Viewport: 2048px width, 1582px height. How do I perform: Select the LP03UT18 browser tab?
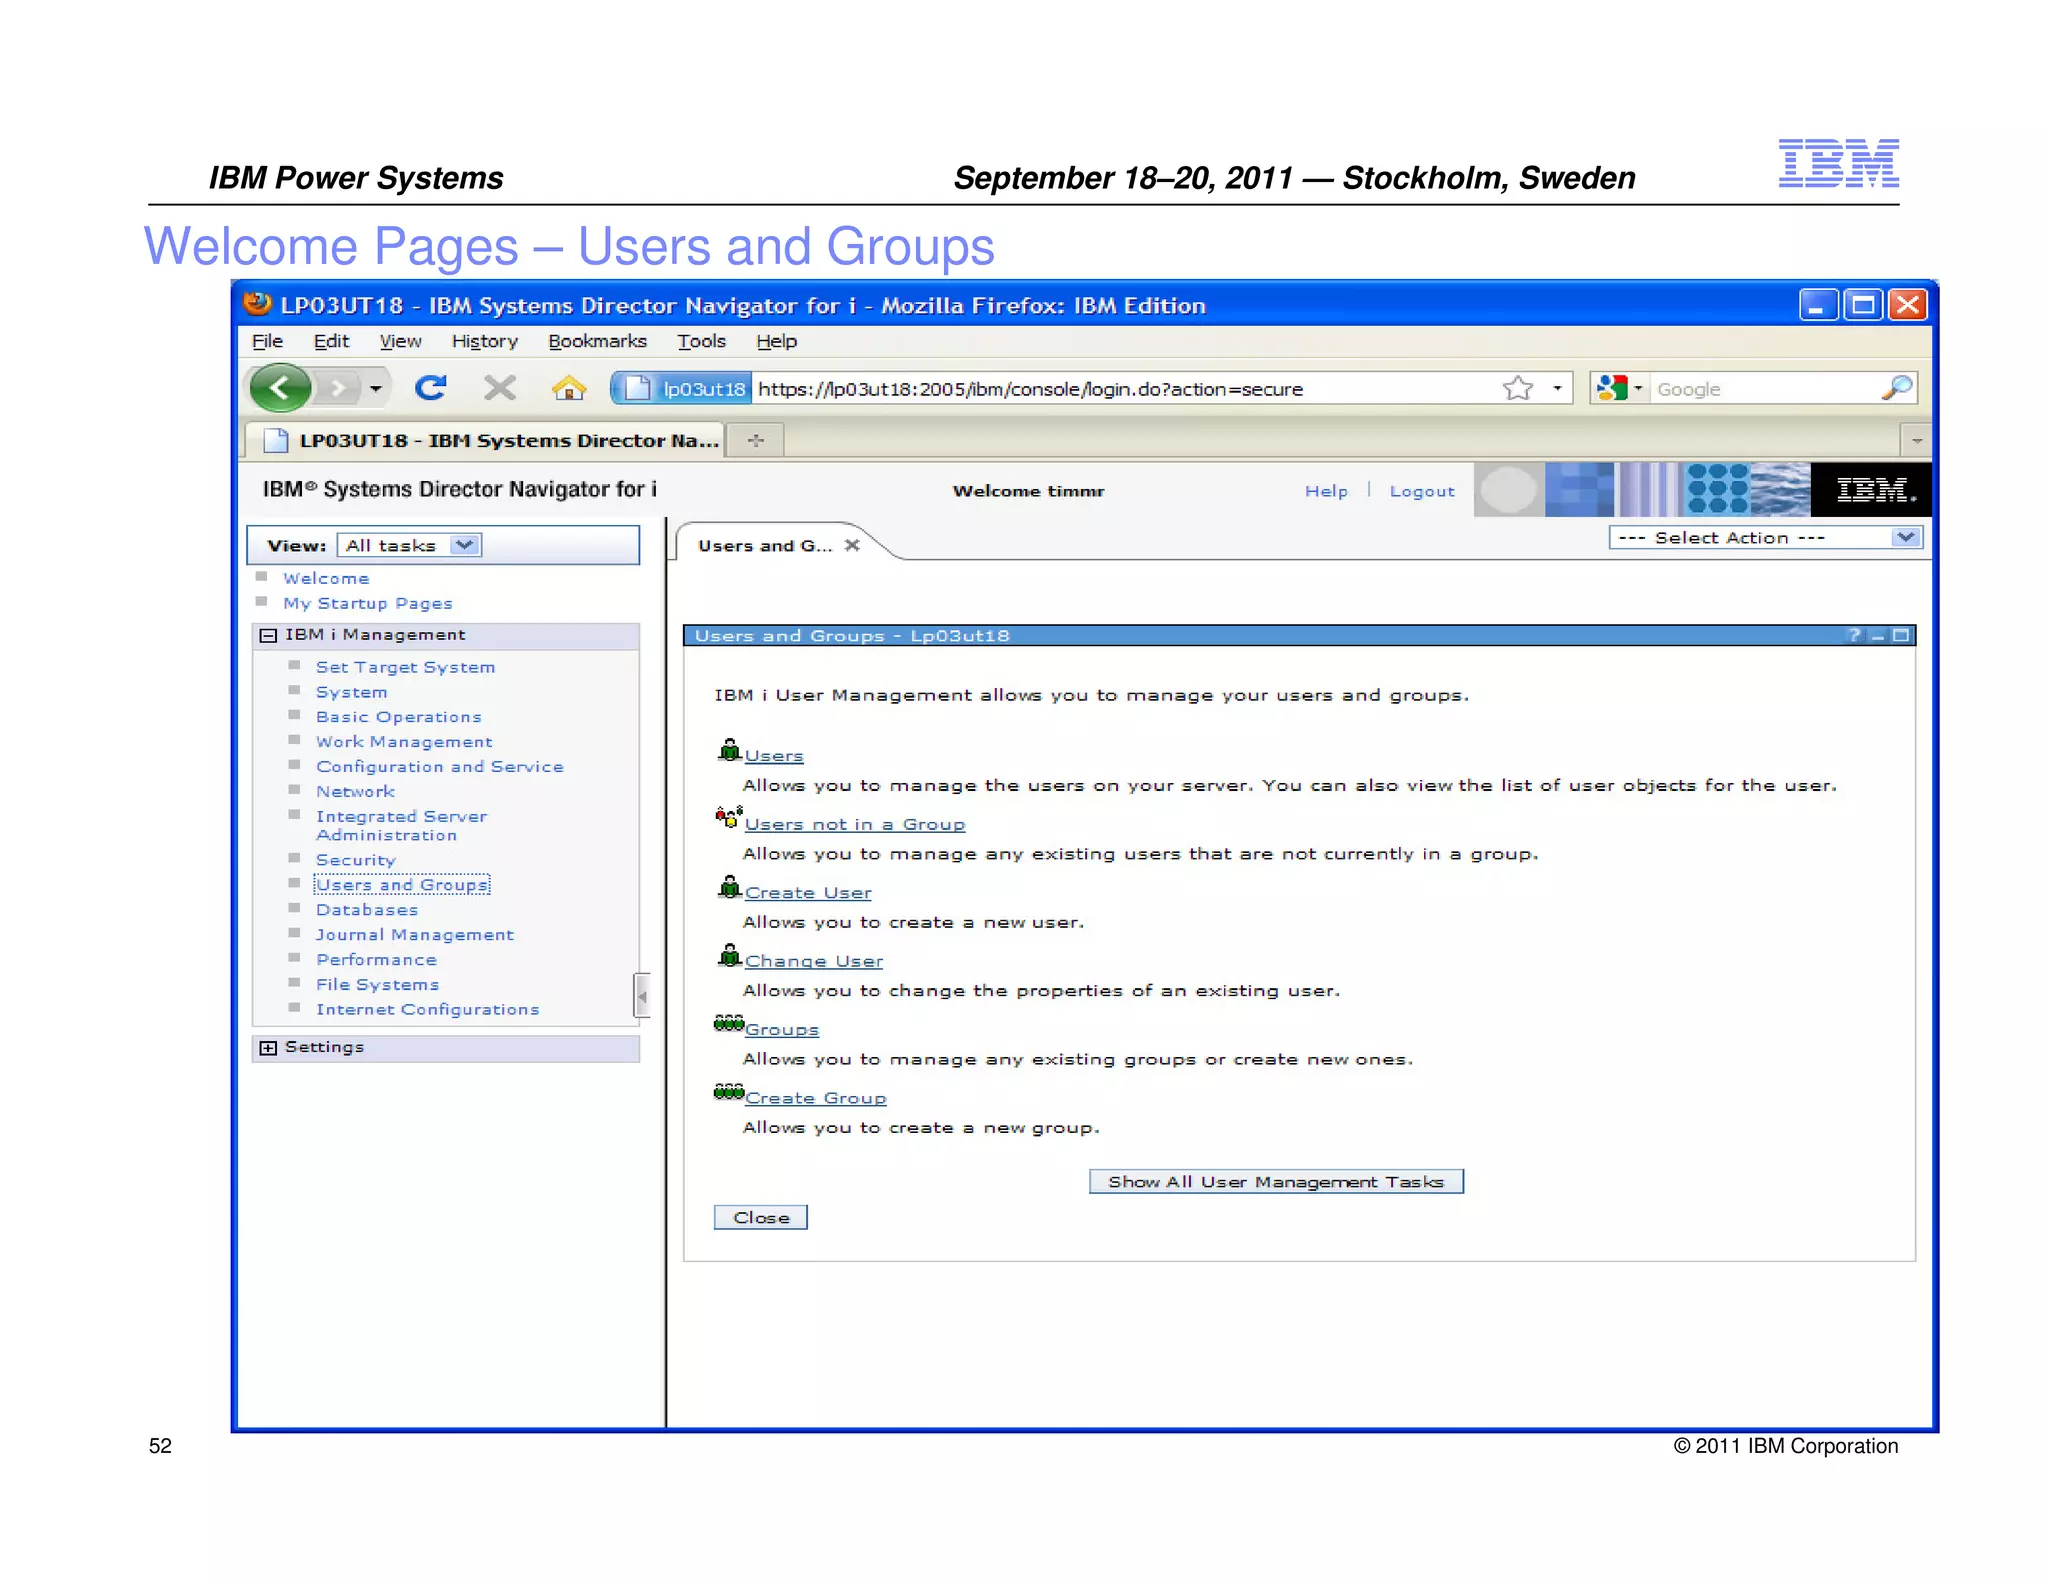(485, 440)
